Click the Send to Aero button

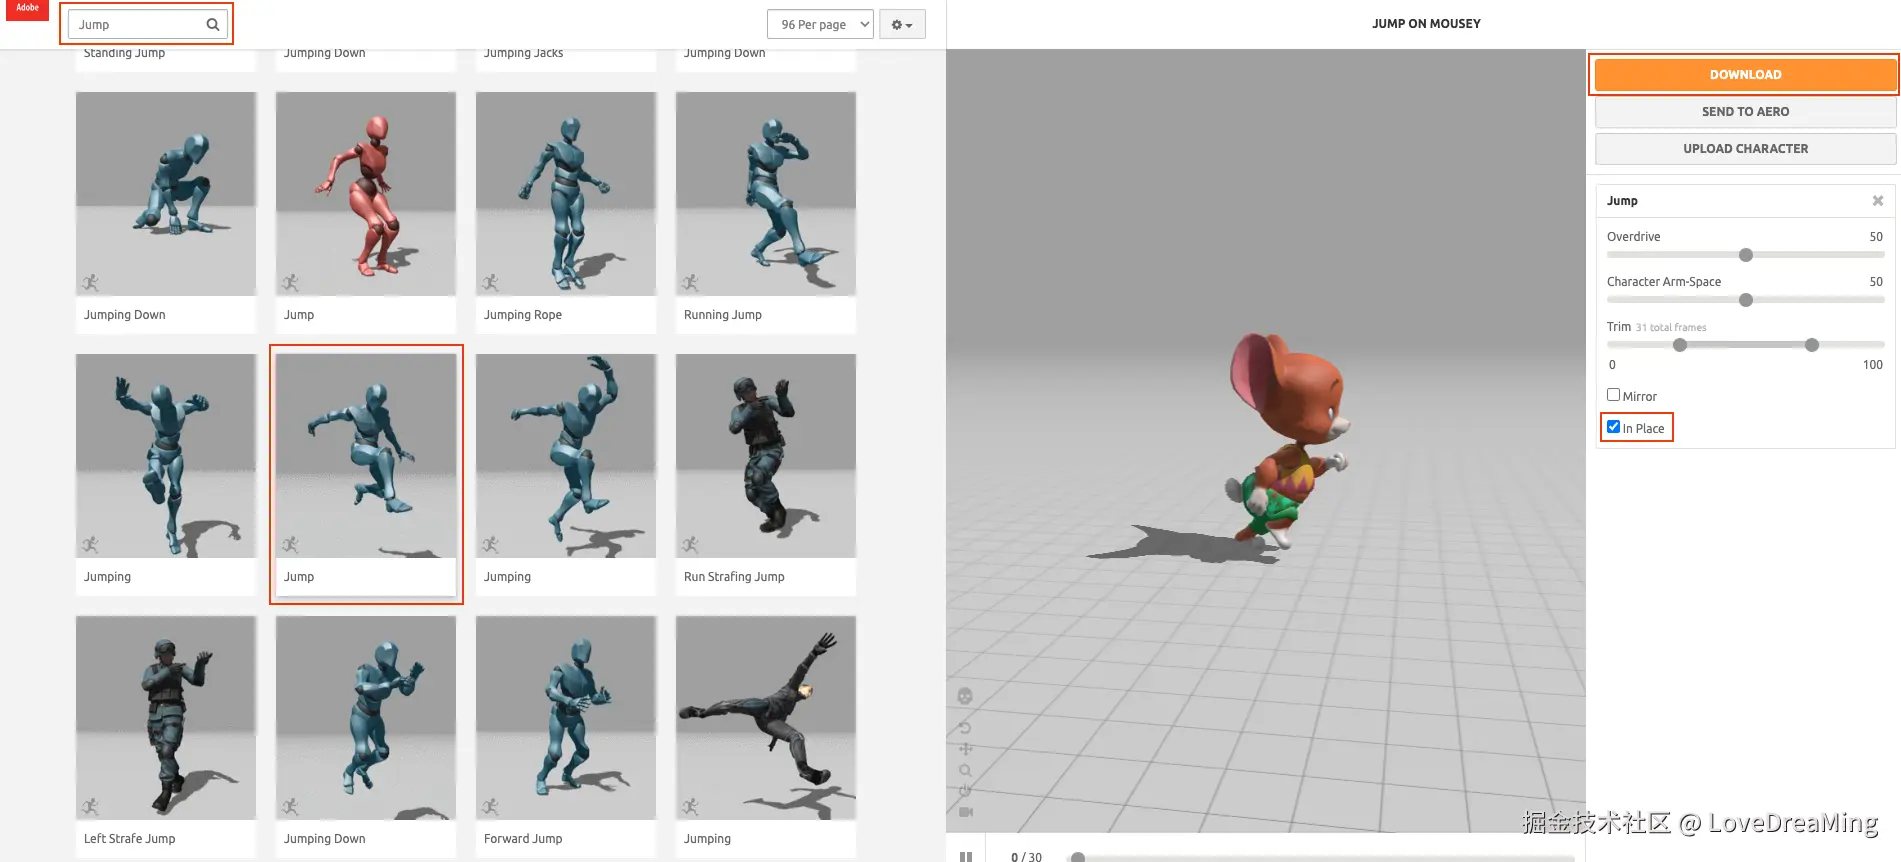point(1745,112)
